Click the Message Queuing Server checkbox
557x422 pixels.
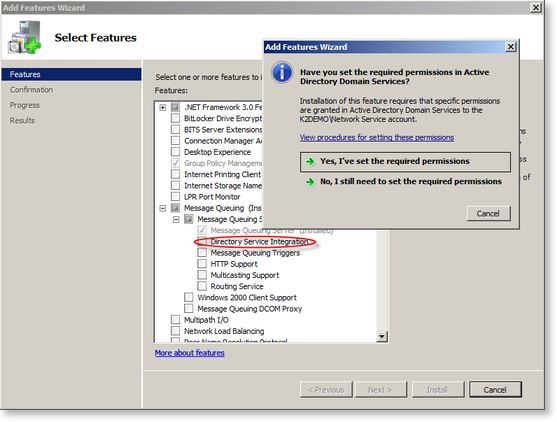point(202,230)
